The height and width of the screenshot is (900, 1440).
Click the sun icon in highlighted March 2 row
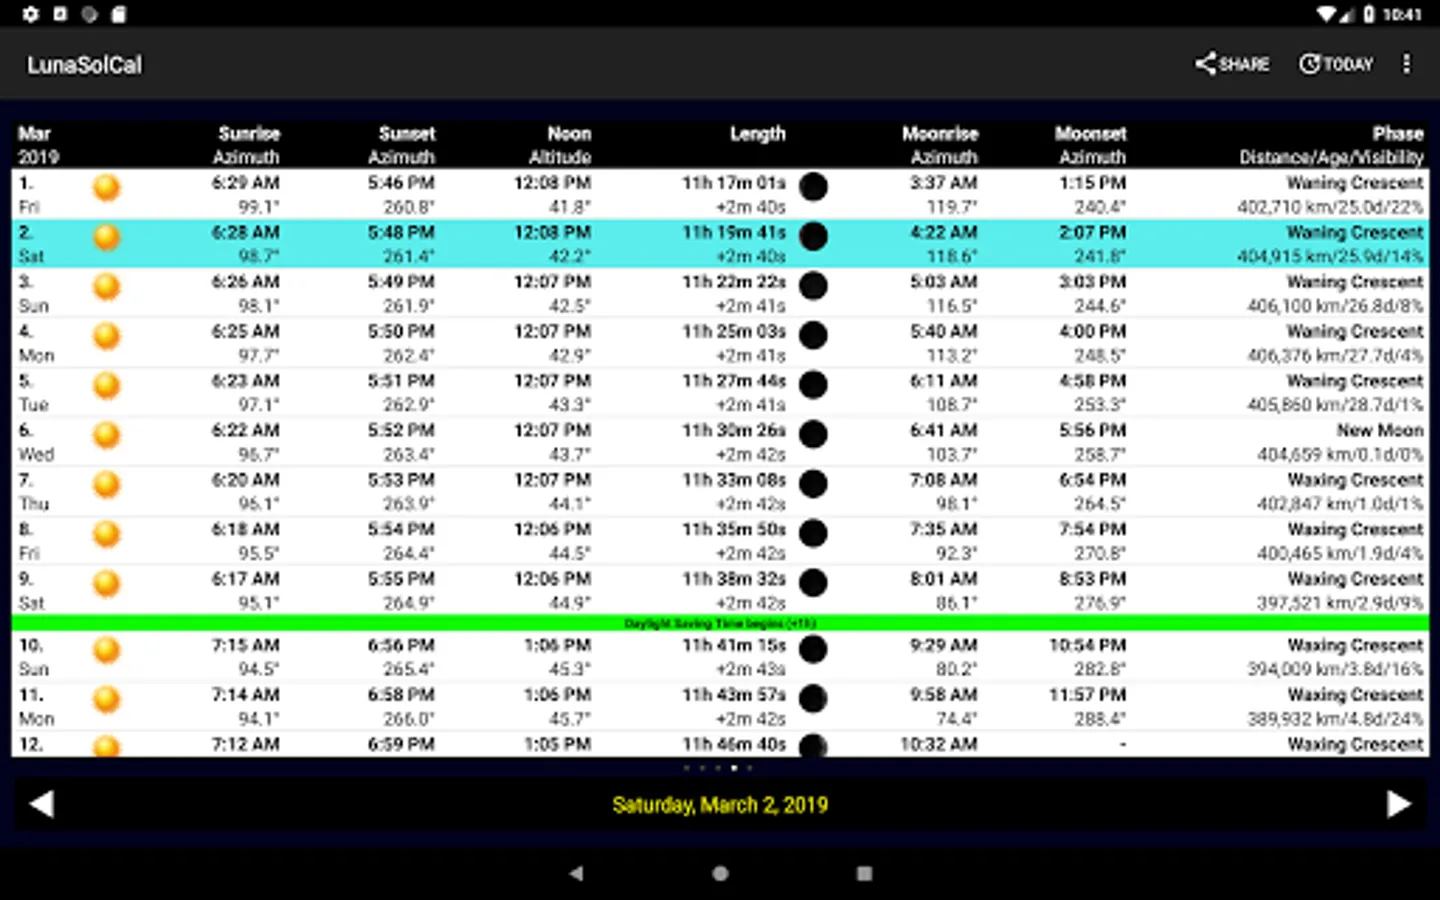[106, 237]
